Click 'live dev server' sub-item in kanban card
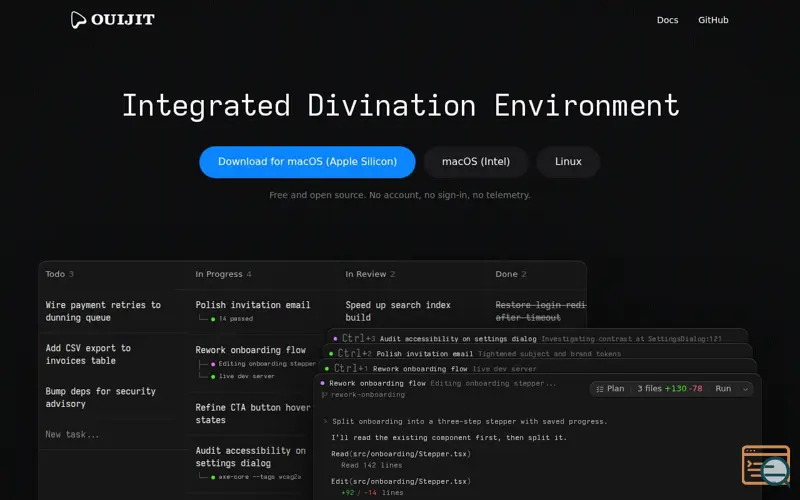Image resolution: width=800 pixels, height=500 pixels. (x=246, y=377)
